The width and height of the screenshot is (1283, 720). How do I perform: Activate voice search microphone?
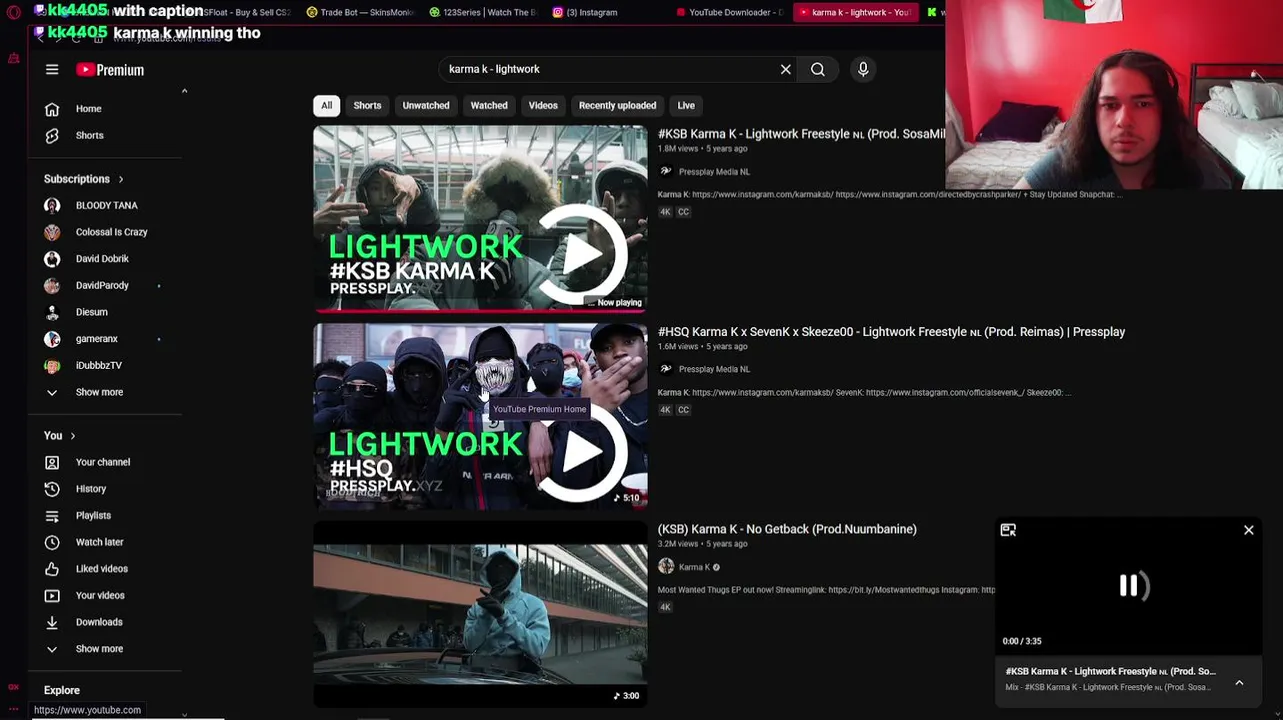(x=863, y=69)
